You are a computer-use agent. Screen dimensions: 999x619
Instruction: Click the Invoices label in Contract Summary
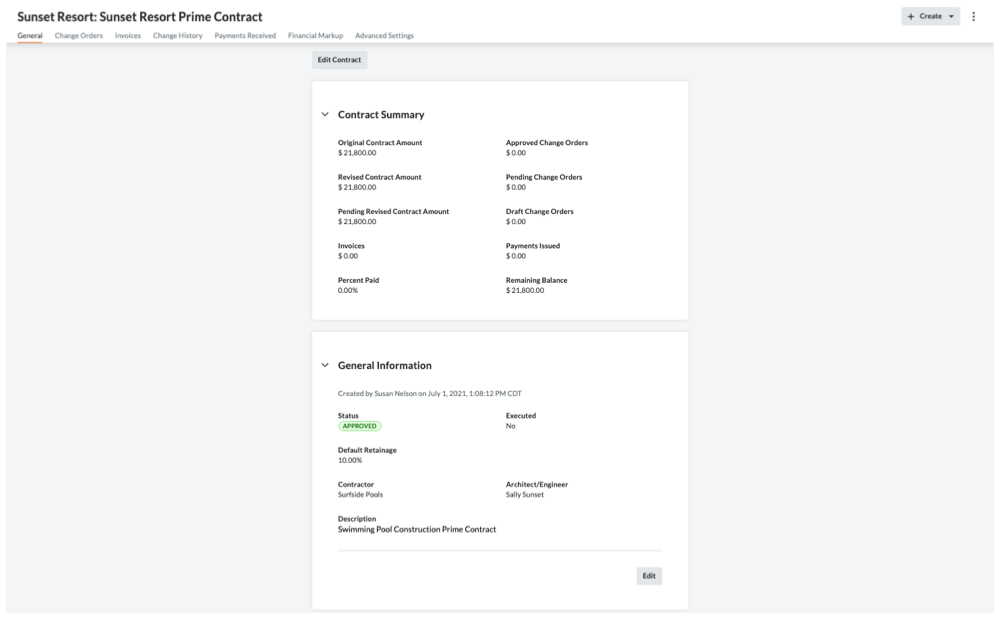[x=351, y=246]
